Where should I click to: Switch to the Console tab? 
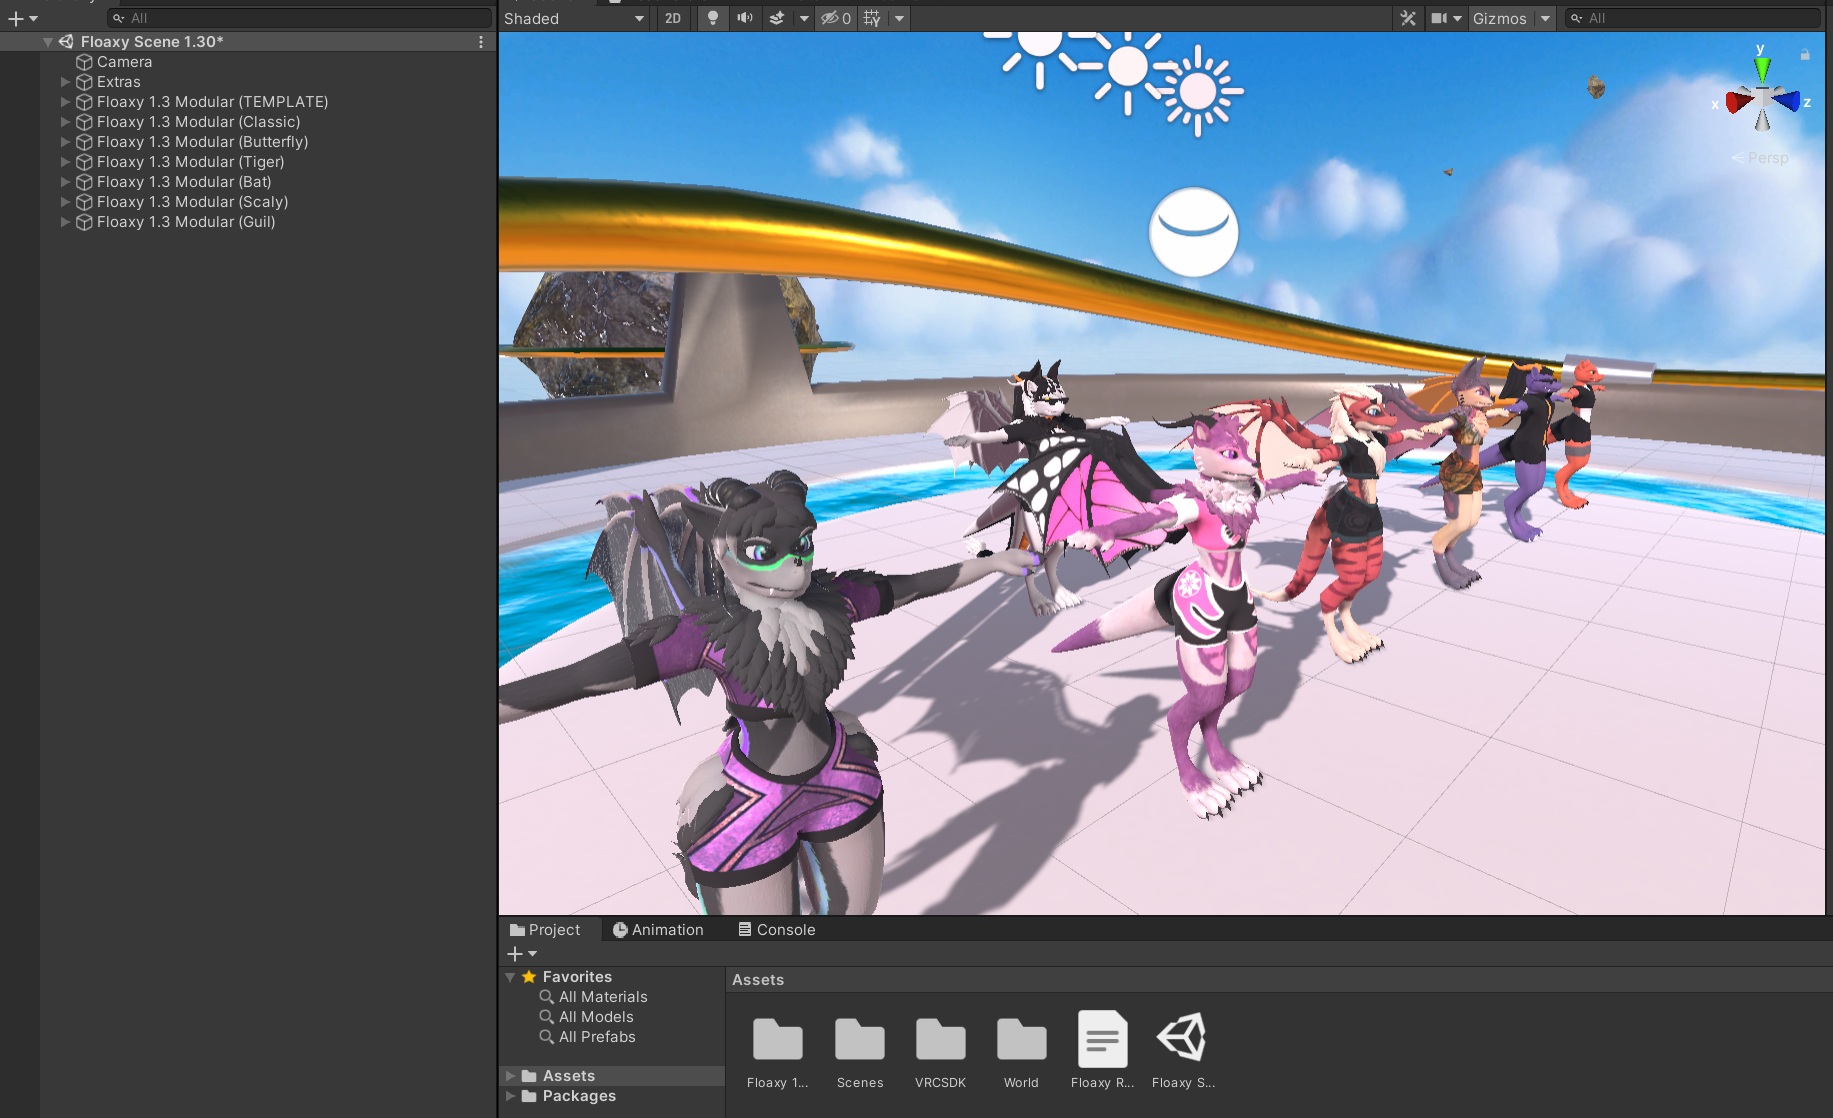776,929
